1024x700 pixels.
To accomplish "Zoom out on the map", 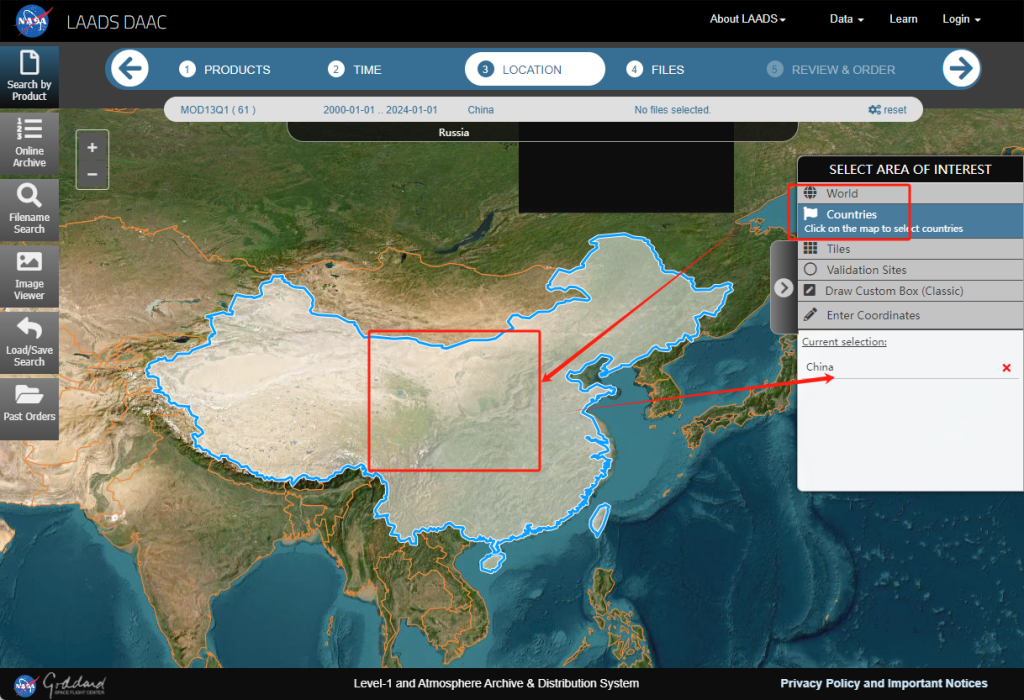I will [x=92, y=174].
